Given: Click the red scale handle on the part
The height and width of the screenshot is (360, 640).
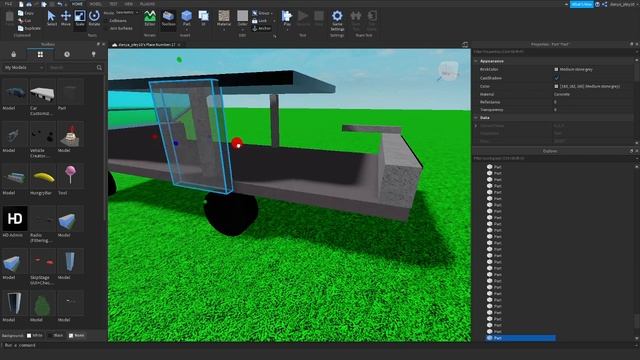Looking at the screenshot, I should (x=237, y=143).
